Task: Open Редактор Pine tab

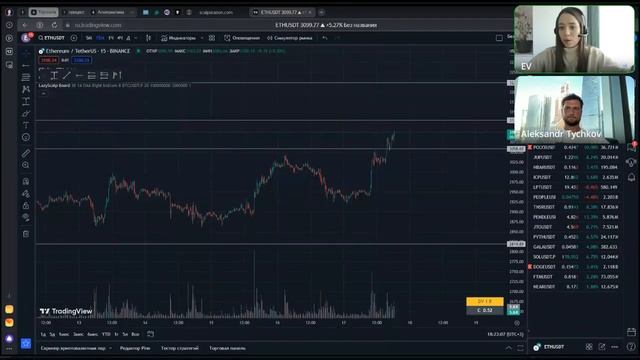Action: (x=135, y=348)
